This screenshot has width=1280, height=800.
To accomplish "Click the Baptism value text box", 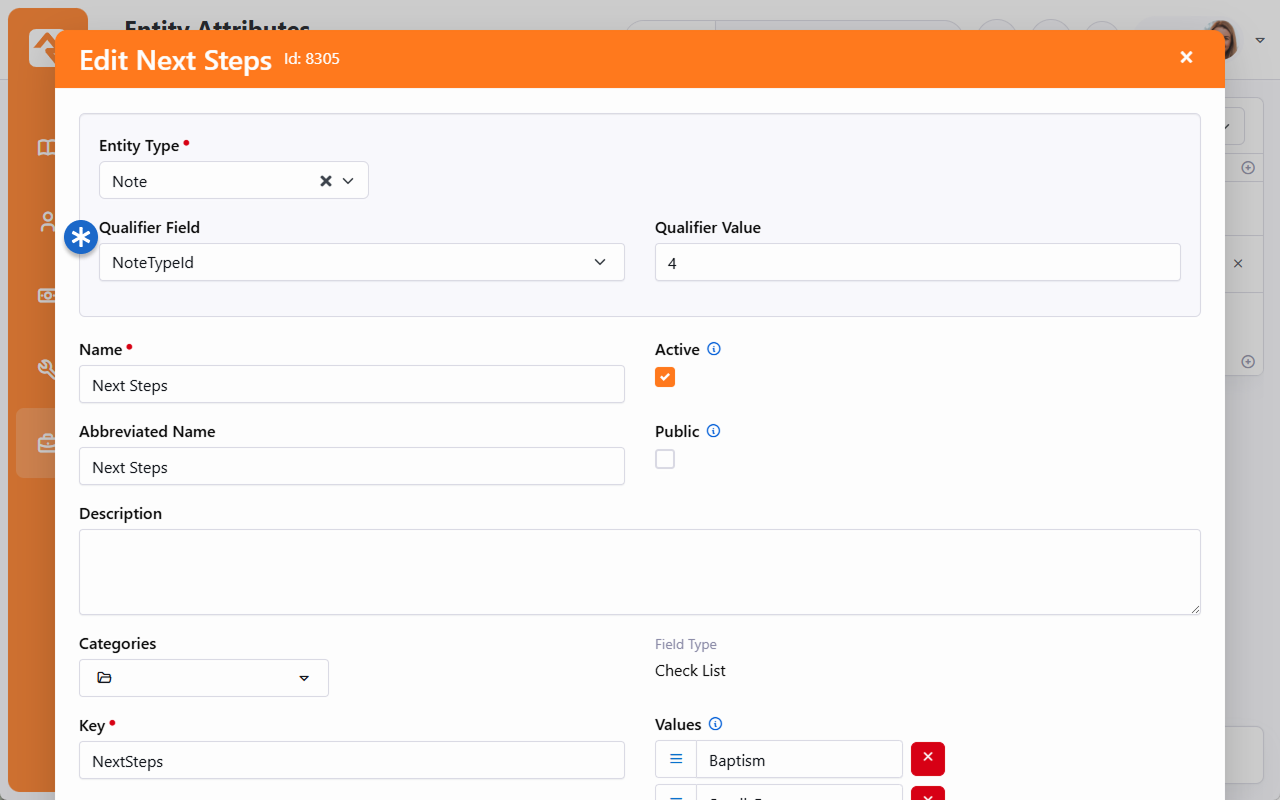I will point(798,760).
